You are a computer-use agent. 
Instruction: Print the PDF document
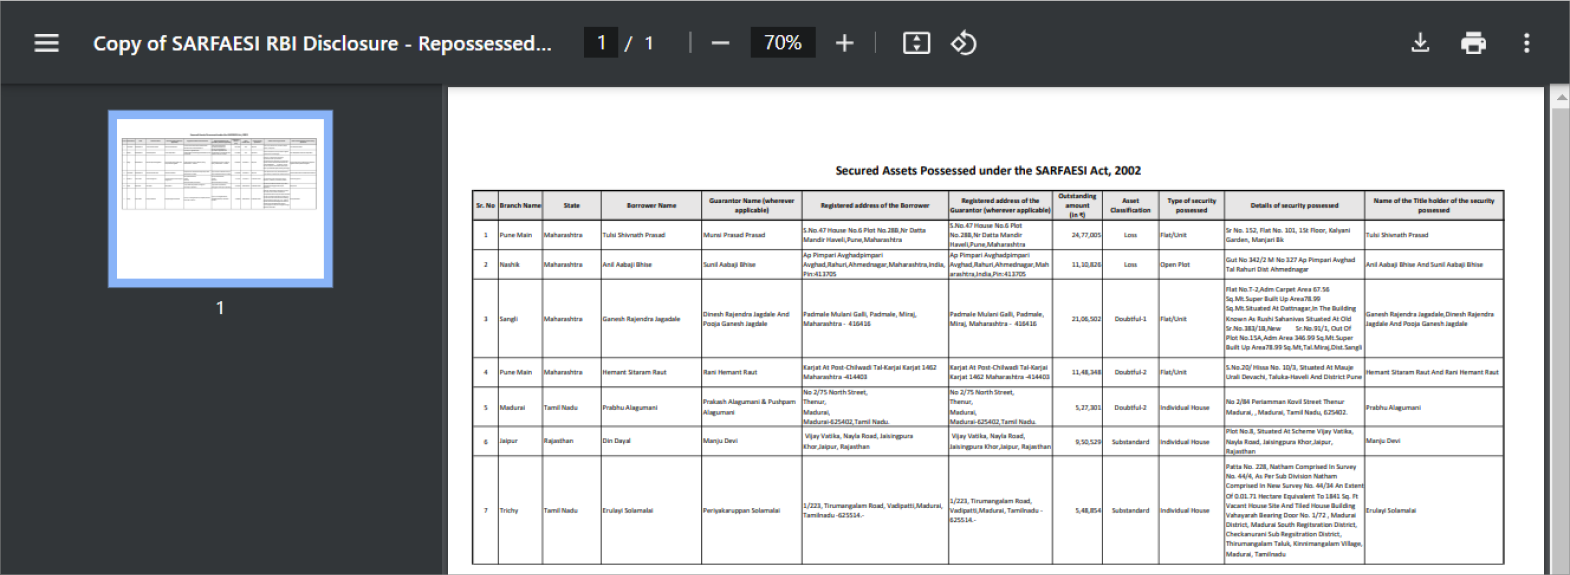click(x=1473, y=43)
